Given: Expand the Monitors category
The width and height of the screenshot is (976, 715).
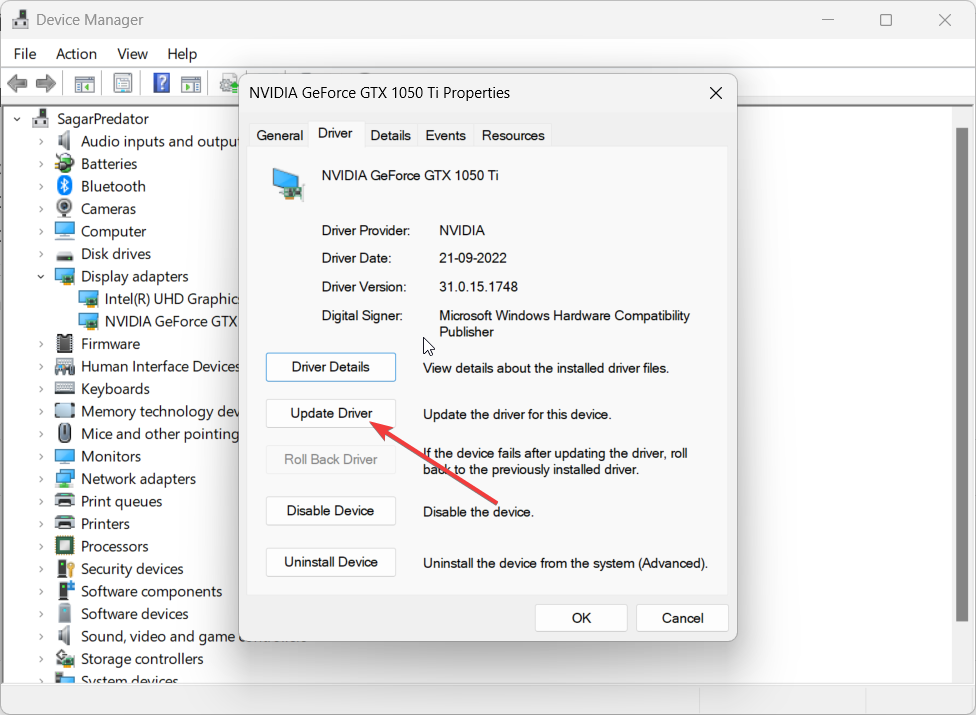Looking at the screenshot, I should [x=40, y=457].
